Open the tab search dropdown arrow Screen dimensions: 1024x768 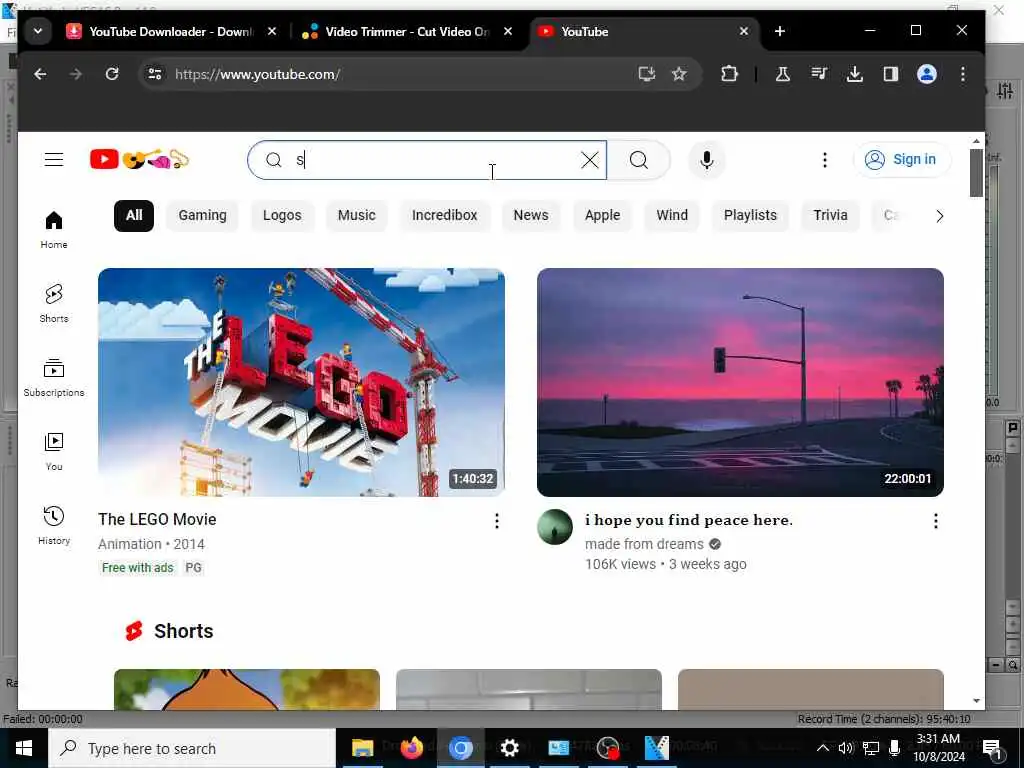click(x=38, y=31)
